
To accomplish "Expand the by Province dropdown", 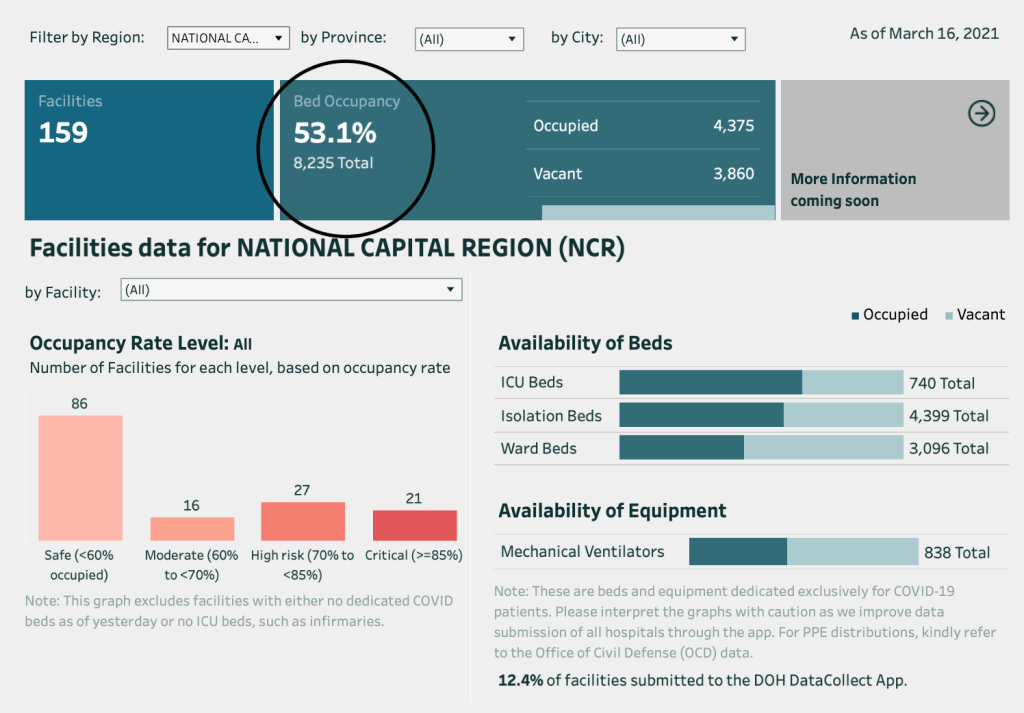I will pyautogui.click(x=469, y=39).
